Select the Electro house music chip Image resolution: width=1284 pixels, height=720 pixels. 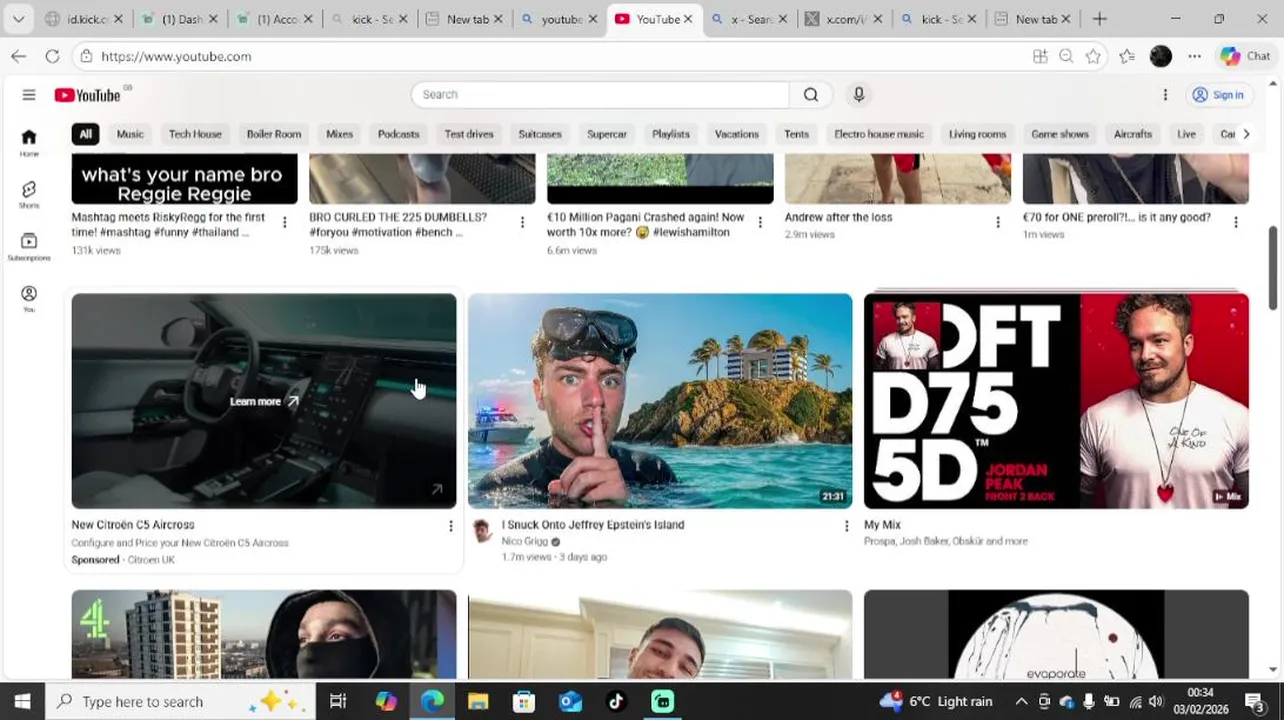tap(879, 134)
